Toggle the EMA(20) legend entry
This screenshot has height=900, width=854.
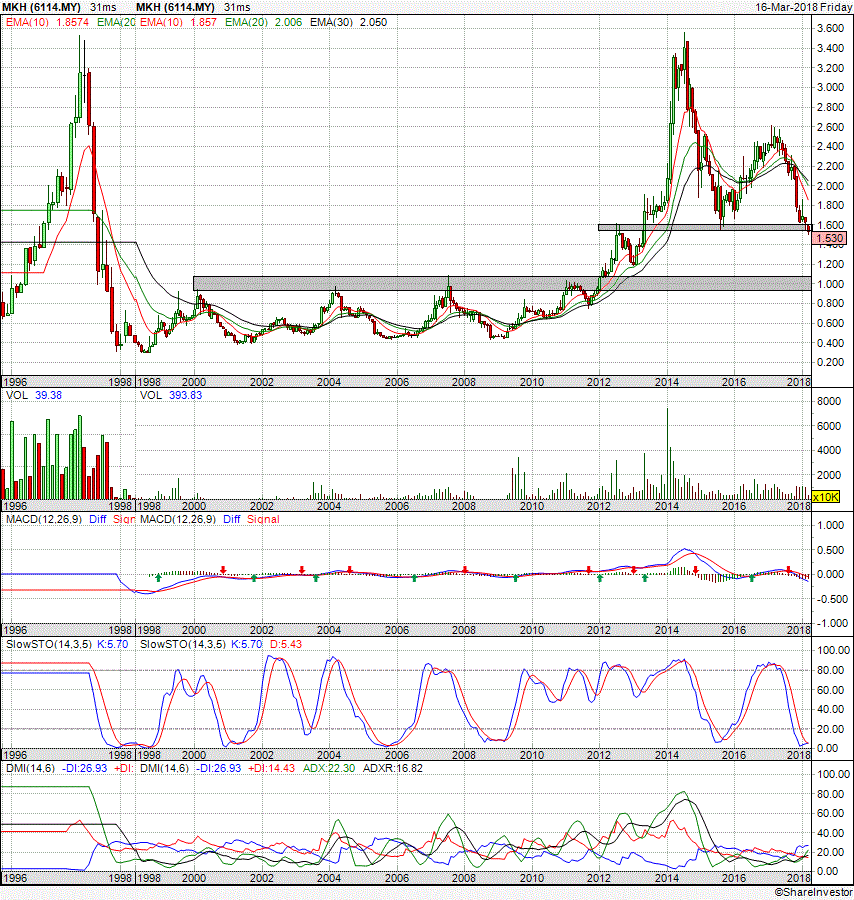[247, 21]
